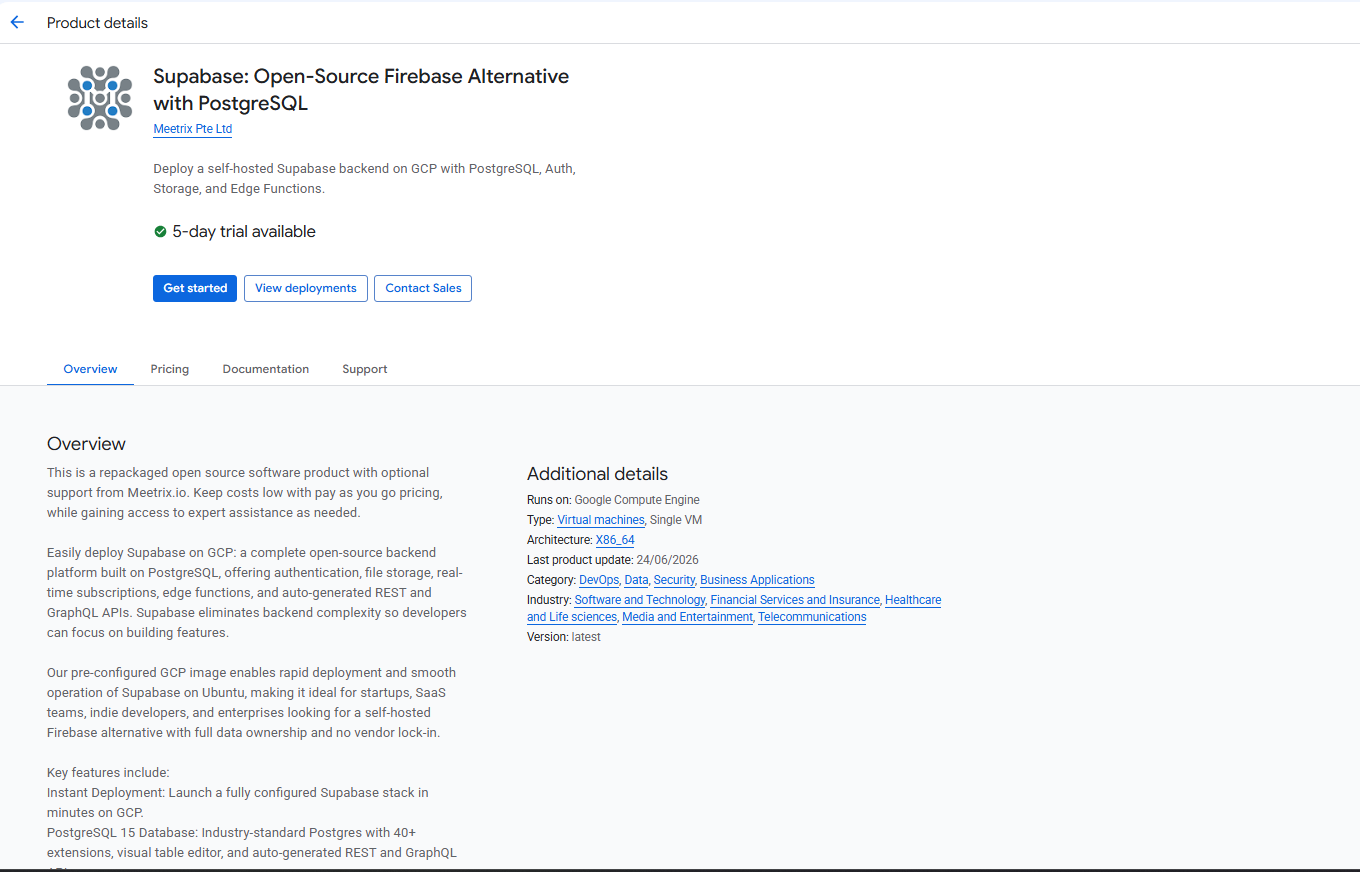Click the Supabase product logo
1360x872 pixels.
pos(100,98)
